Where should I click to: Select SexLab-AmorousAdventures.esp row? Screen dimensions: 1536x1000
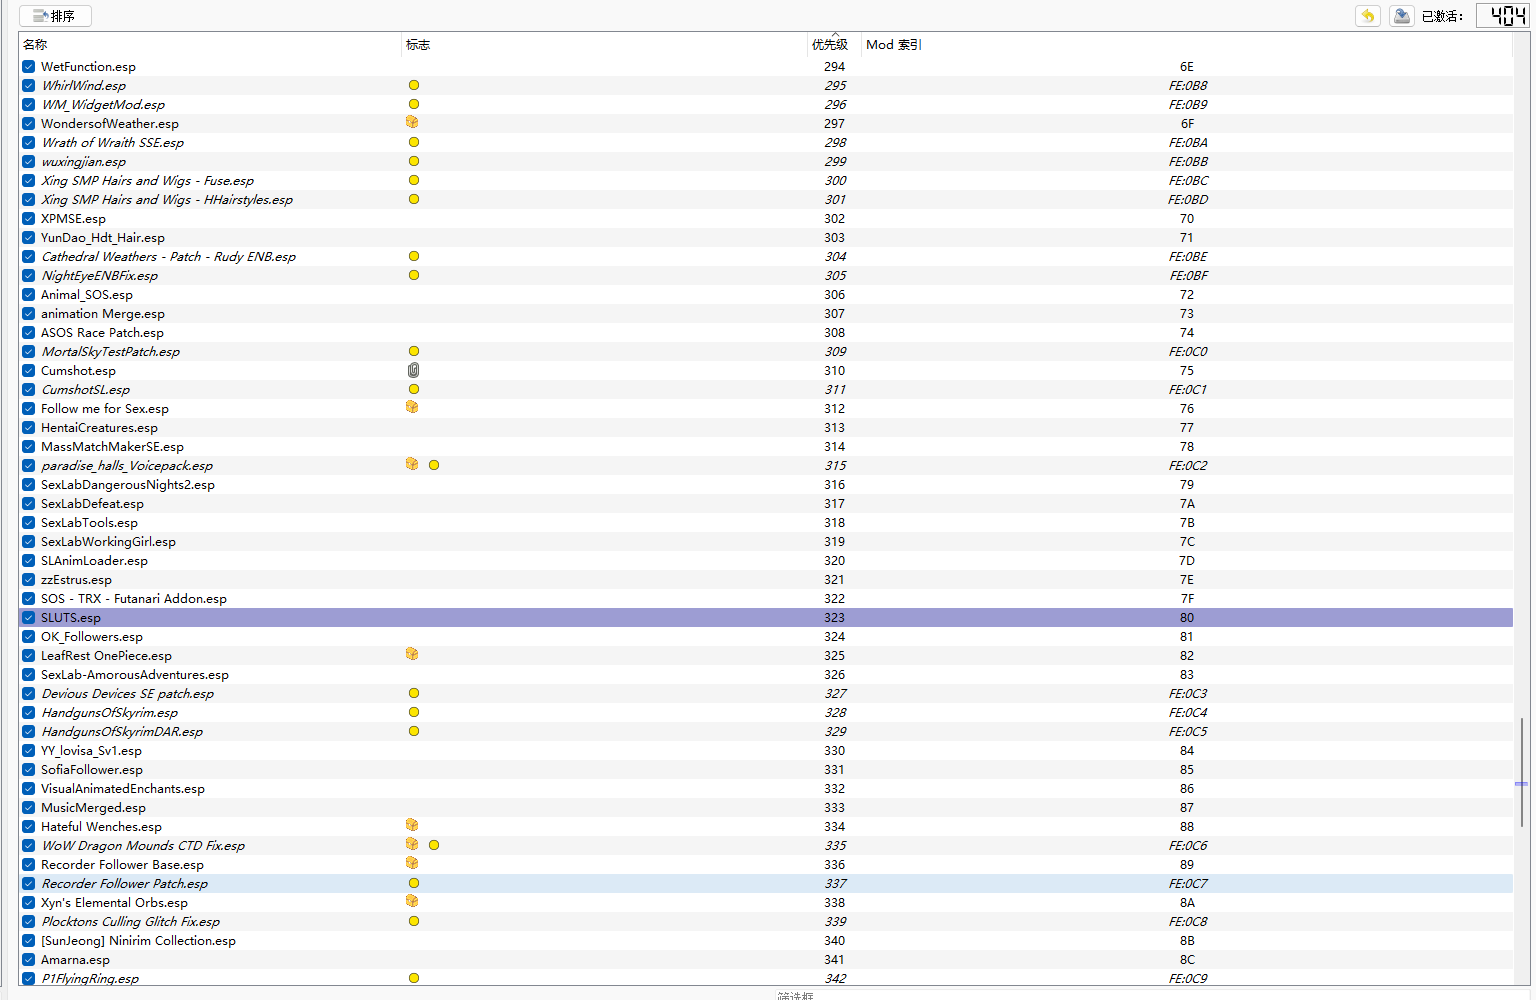766,675
